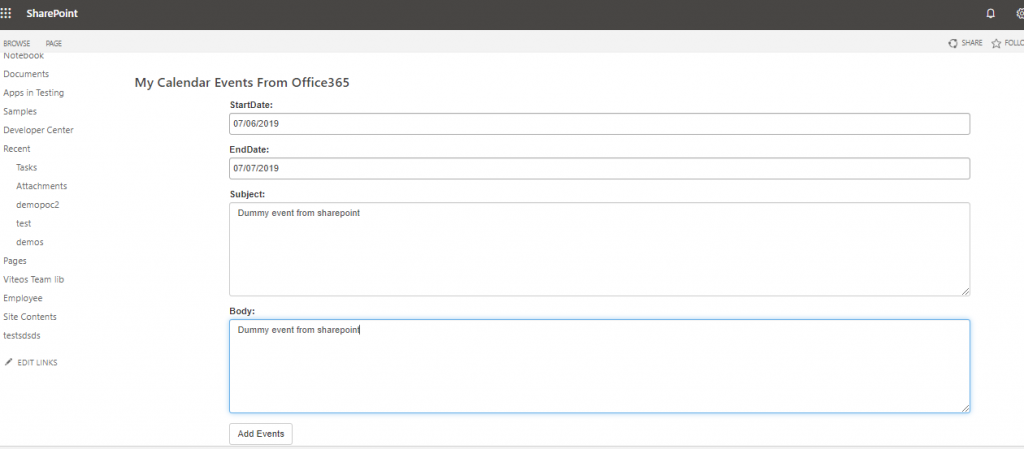Click inside the Body text area
The width and height of the screenshot is (1024, 449).
click(600, 366)
